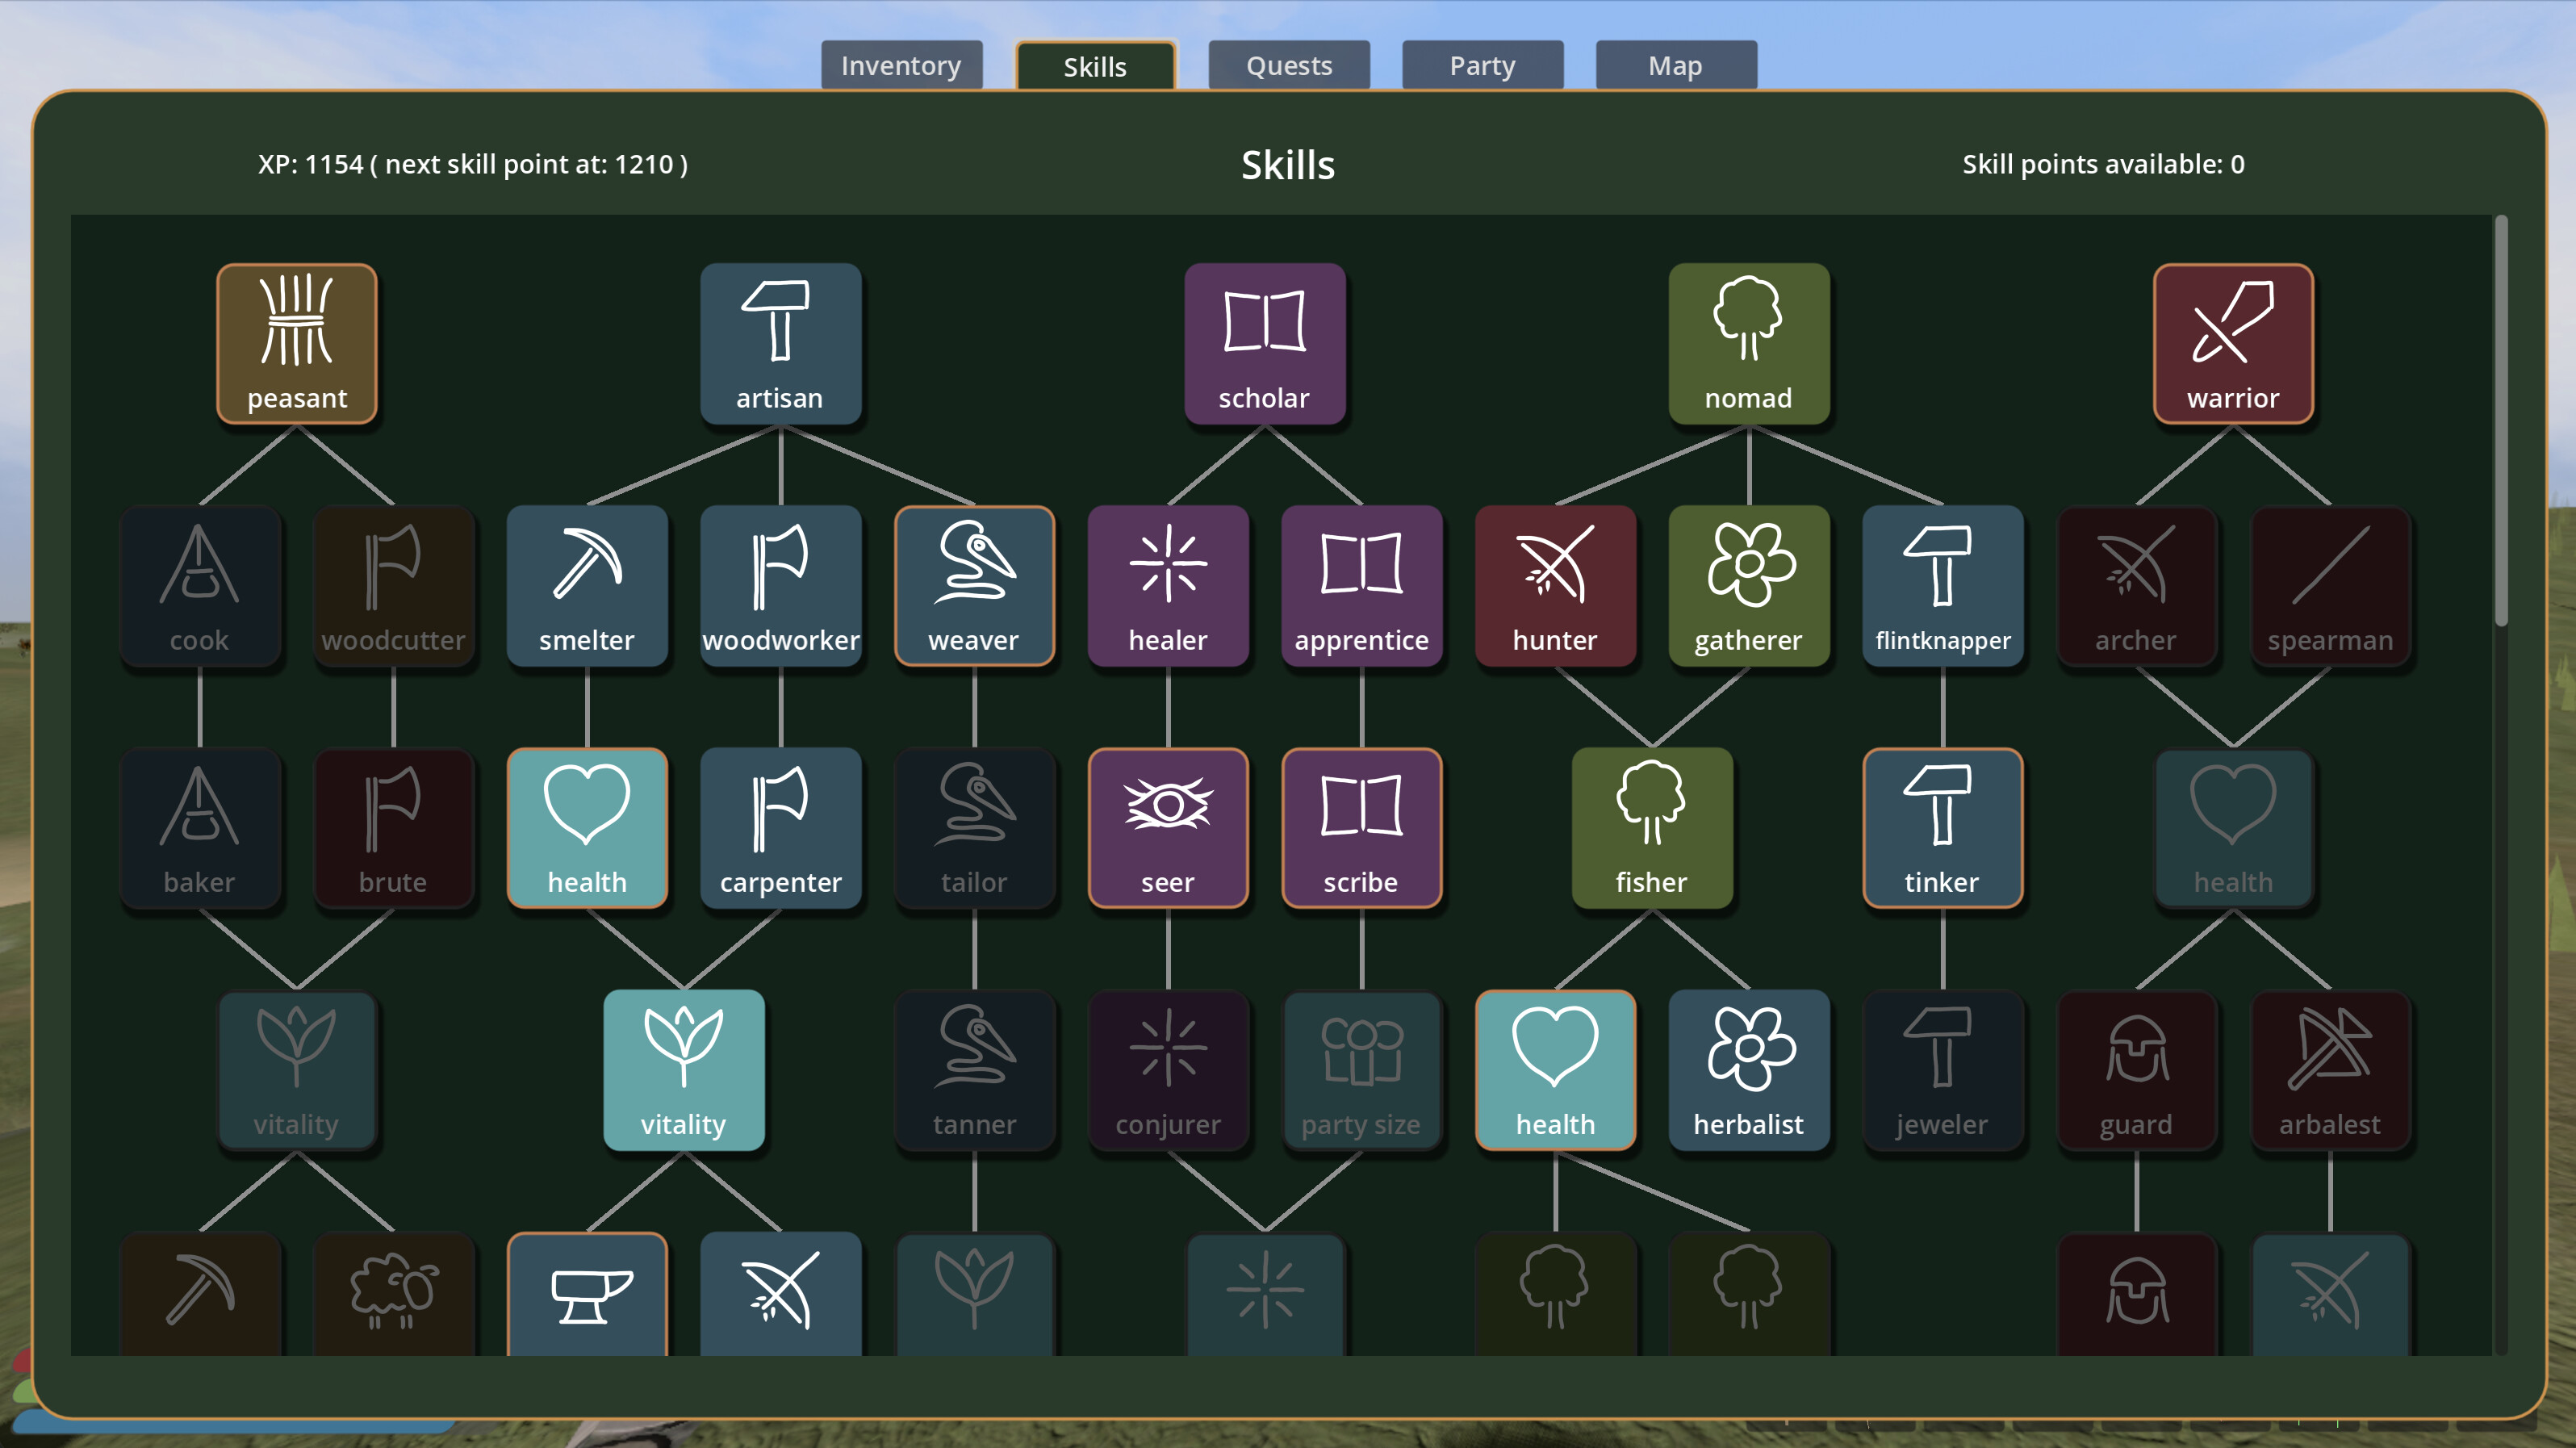Switch to the Inventory tab
This screenshot has width=2576, height=1448.
point(901,66)
